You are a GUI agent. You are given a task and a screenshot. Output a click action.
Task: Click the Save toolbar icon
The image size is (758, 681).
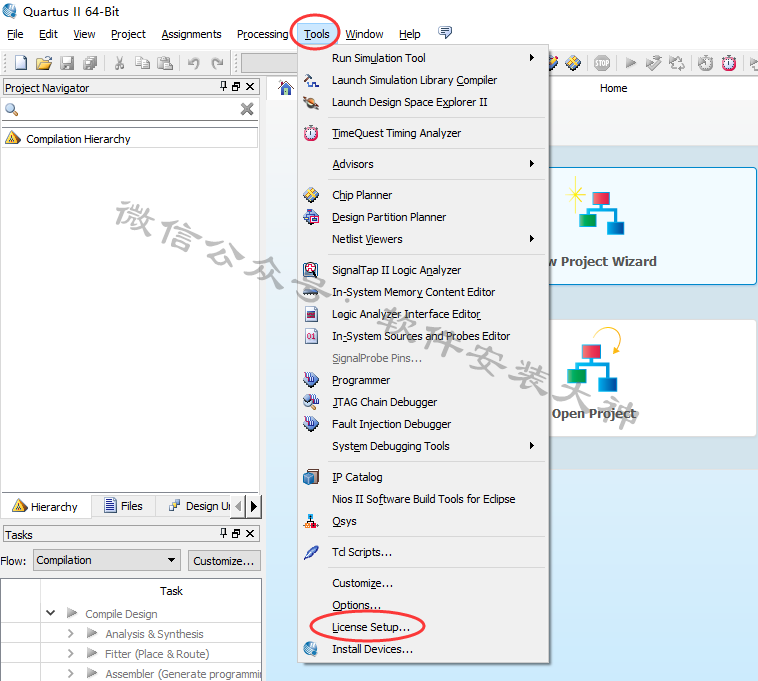[x=67, y=63]
